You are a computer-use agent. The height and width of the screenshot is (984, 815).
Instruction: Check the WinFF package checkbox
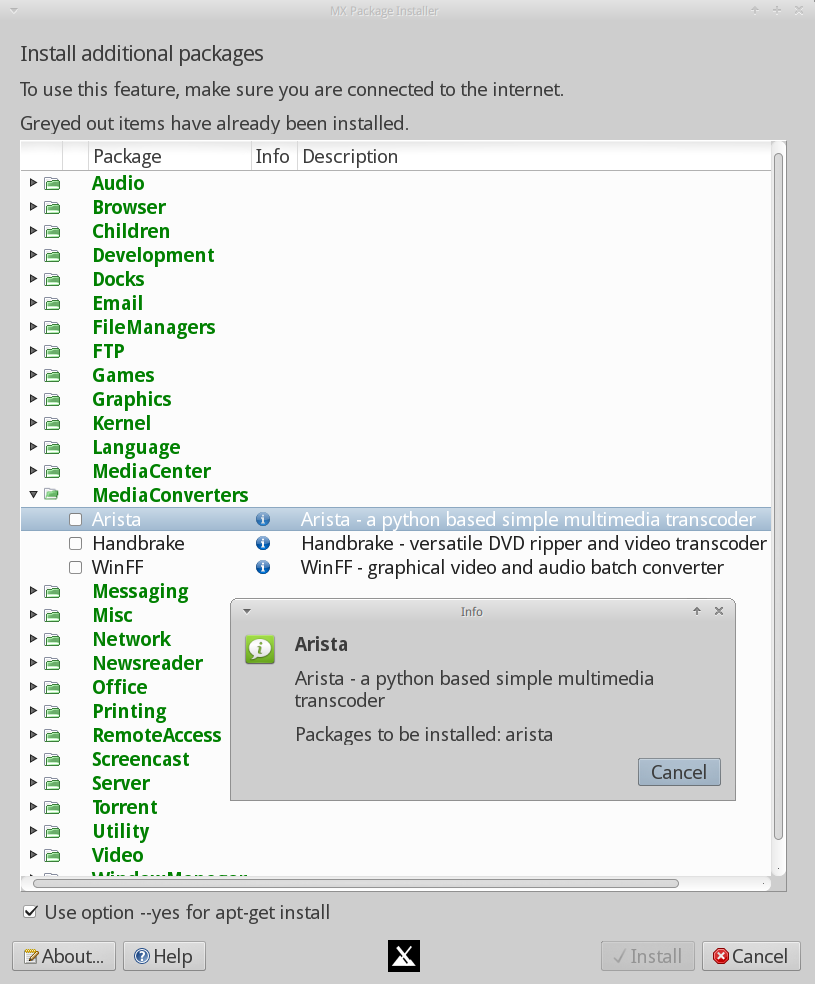point(75,567)
